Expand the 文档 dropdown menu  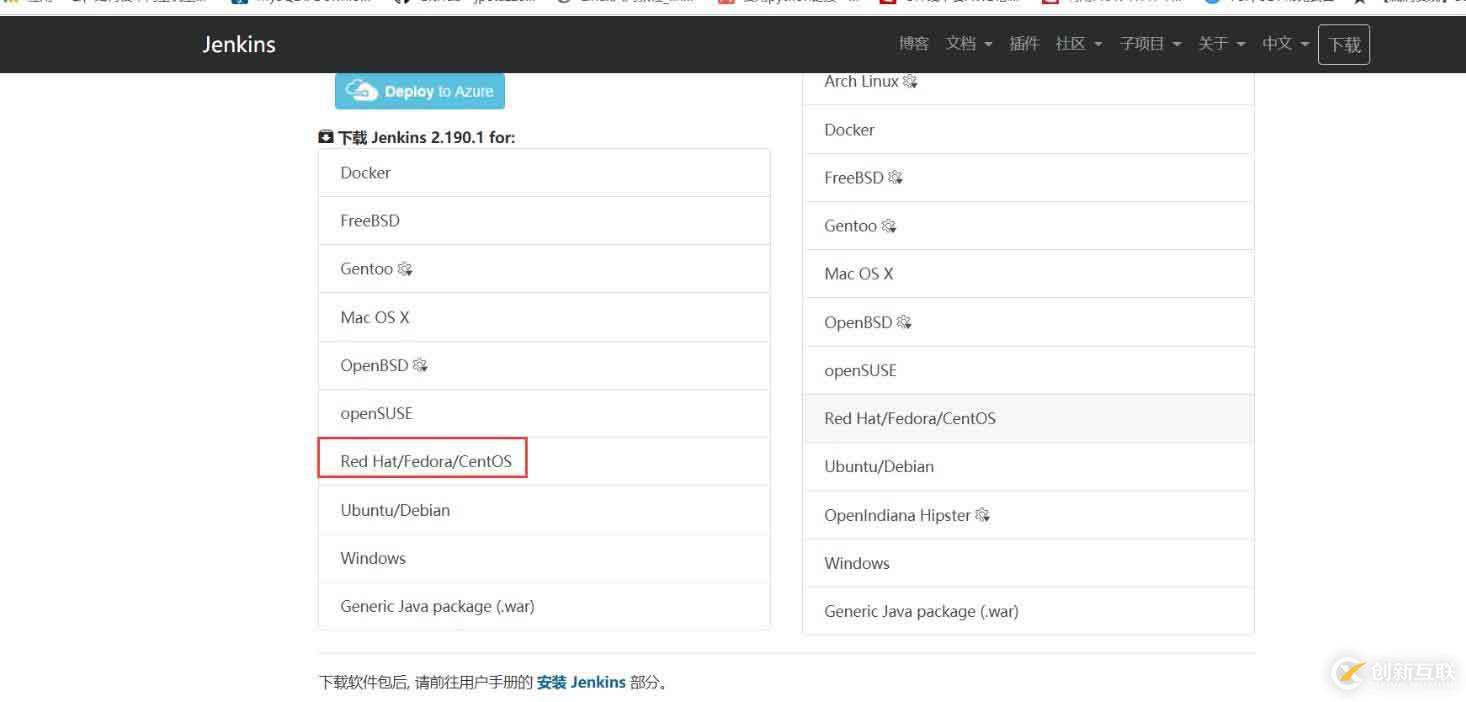coord(969,44)
